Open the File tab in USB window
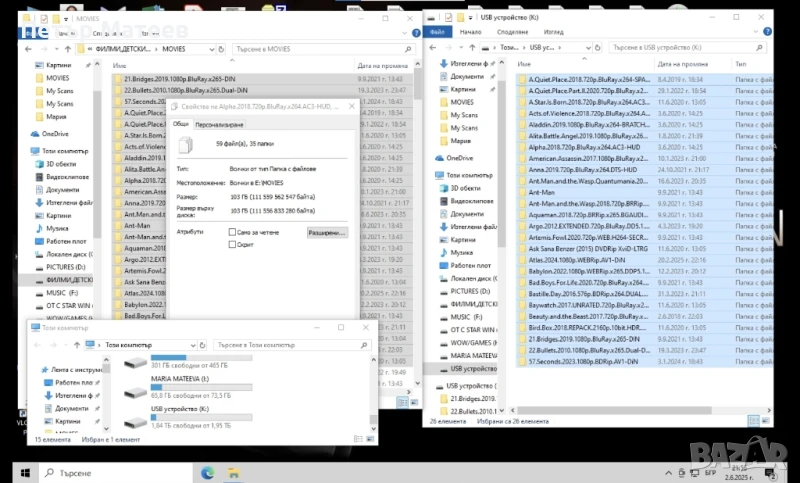800x483 pixels. (x=441, y=31)
